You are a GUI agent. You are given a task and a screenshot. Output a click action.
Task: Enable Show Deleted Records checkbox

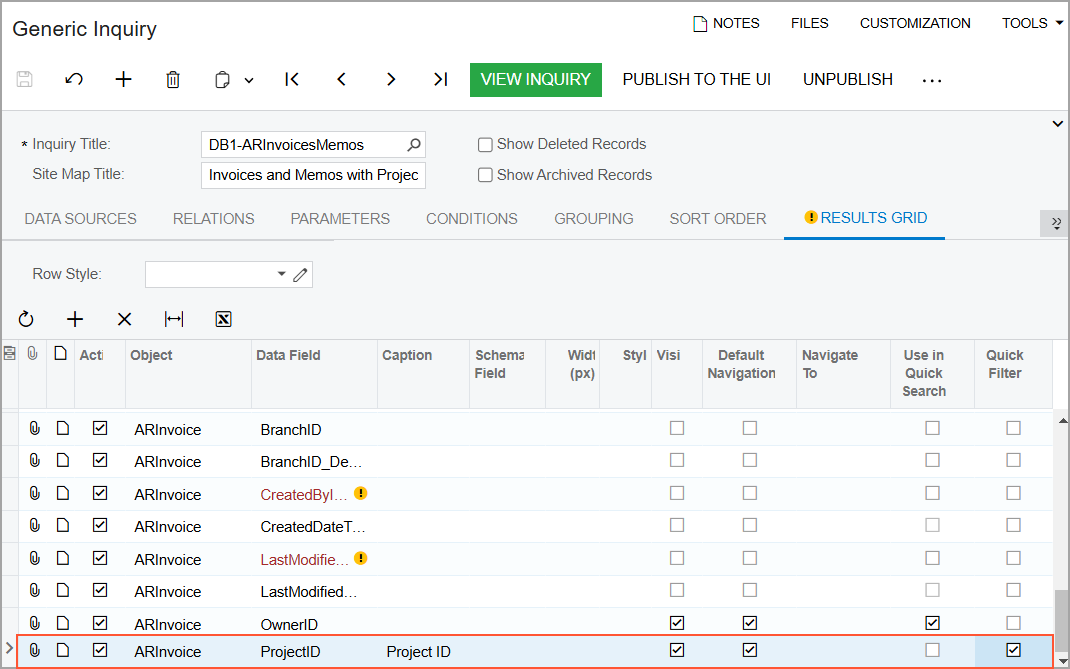tap(485, 145)
